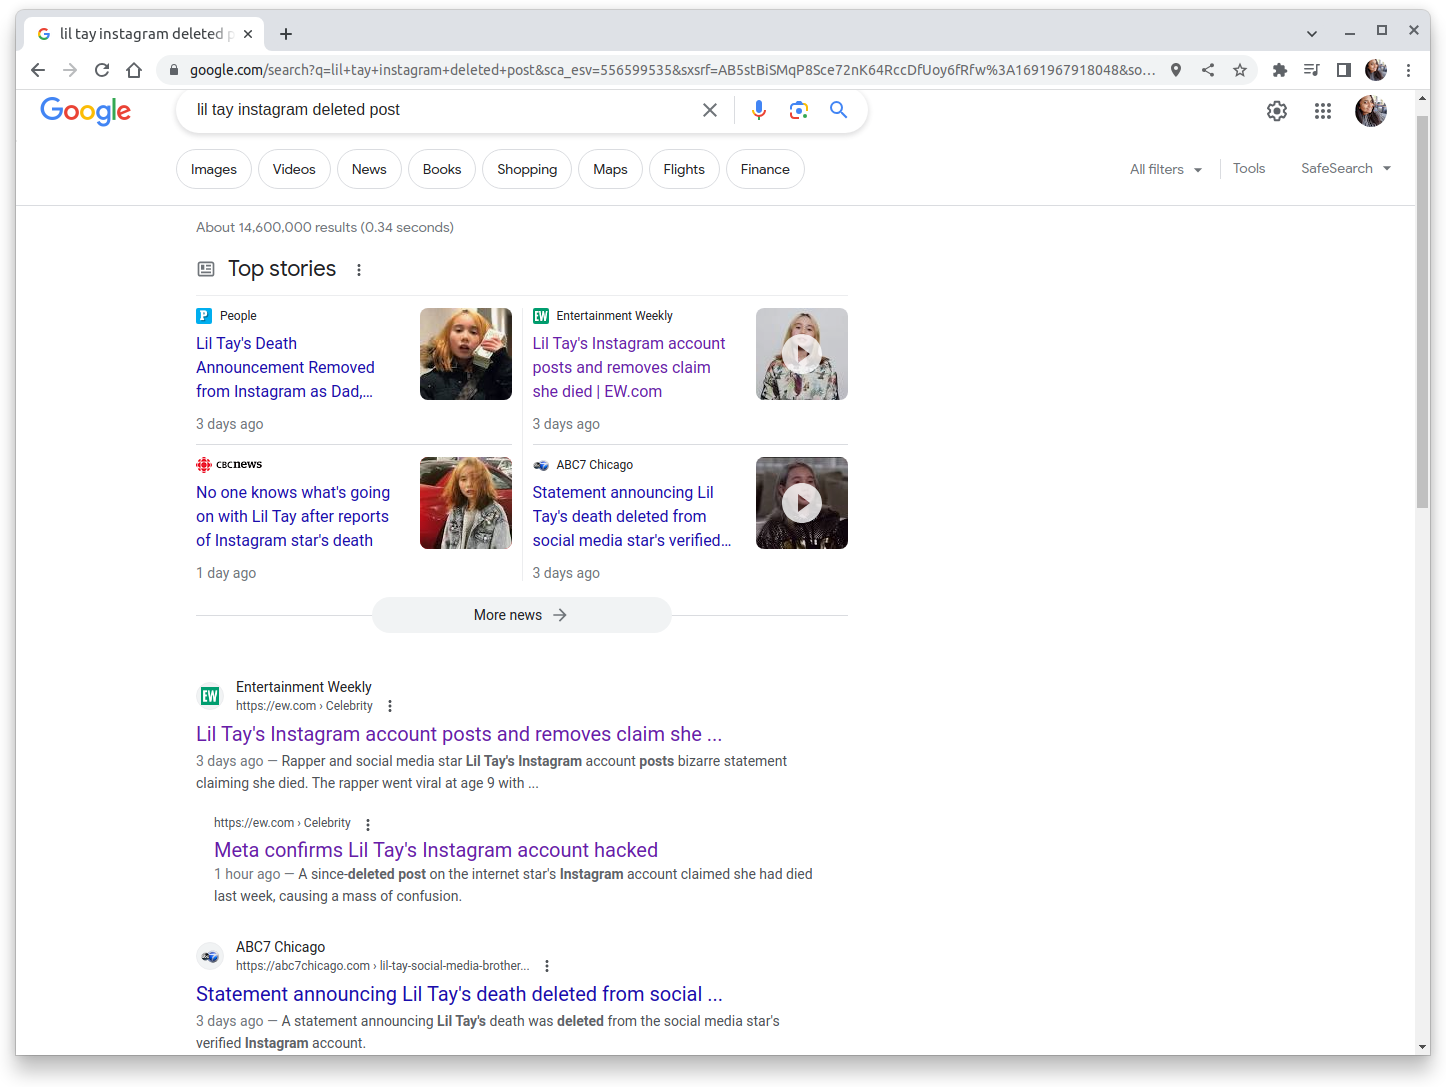This screenshot has width=1446, height=1087.
Task: Click the ABC7 Chicago result site favicon
Action: point(210,956)
